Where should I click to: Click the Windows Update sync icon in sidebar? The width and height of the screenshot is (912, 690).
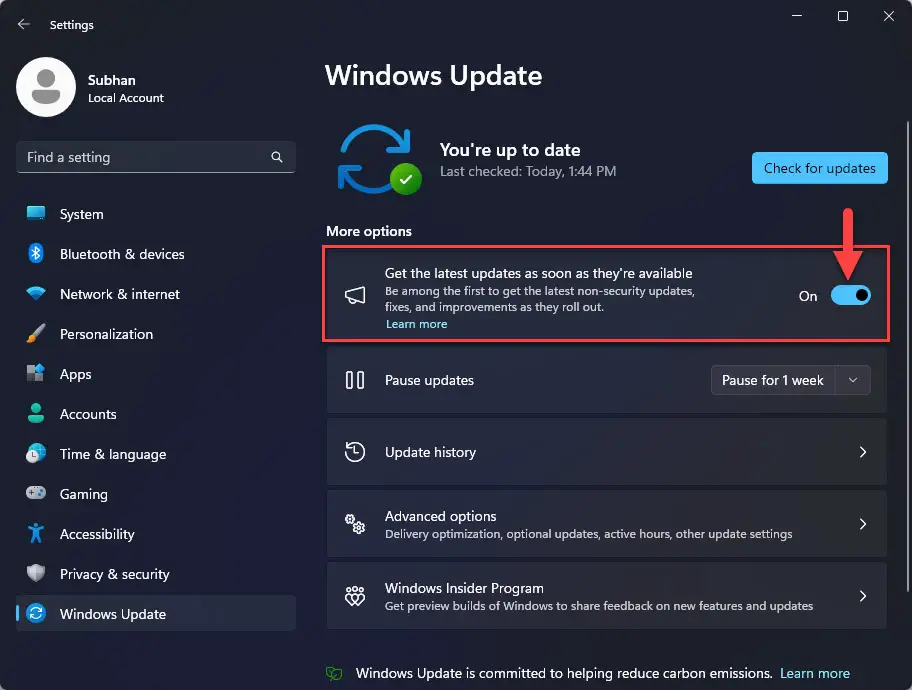click(36, 613)
